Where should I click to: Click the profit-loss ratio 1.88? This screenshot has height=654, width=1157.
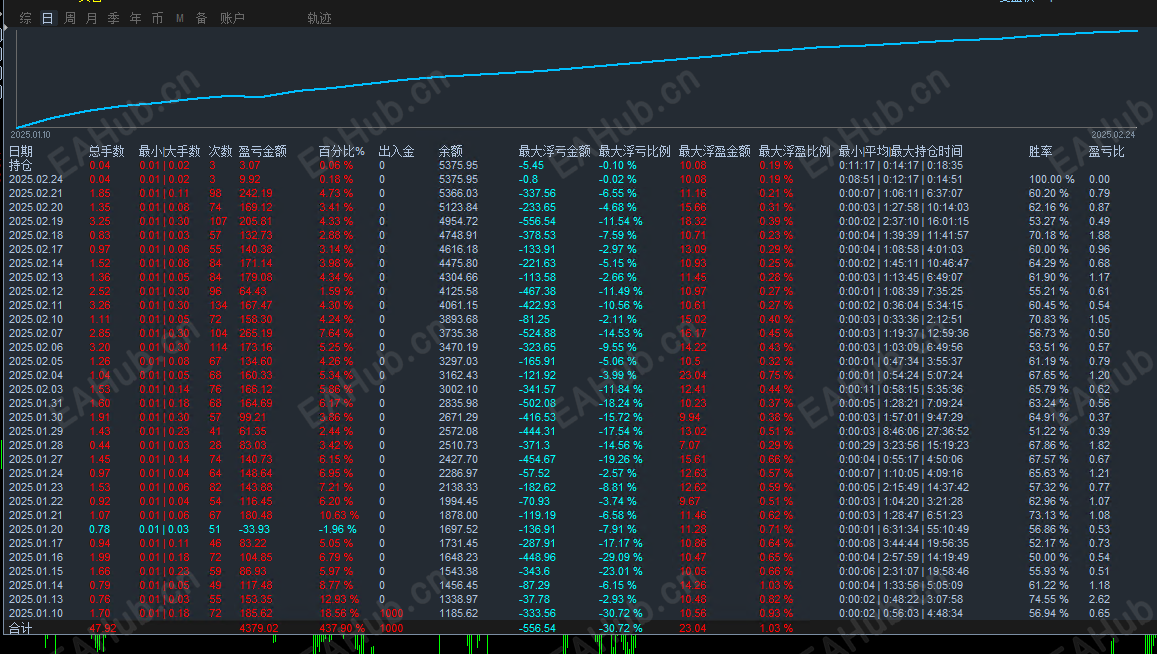[x=1099, y=235]
